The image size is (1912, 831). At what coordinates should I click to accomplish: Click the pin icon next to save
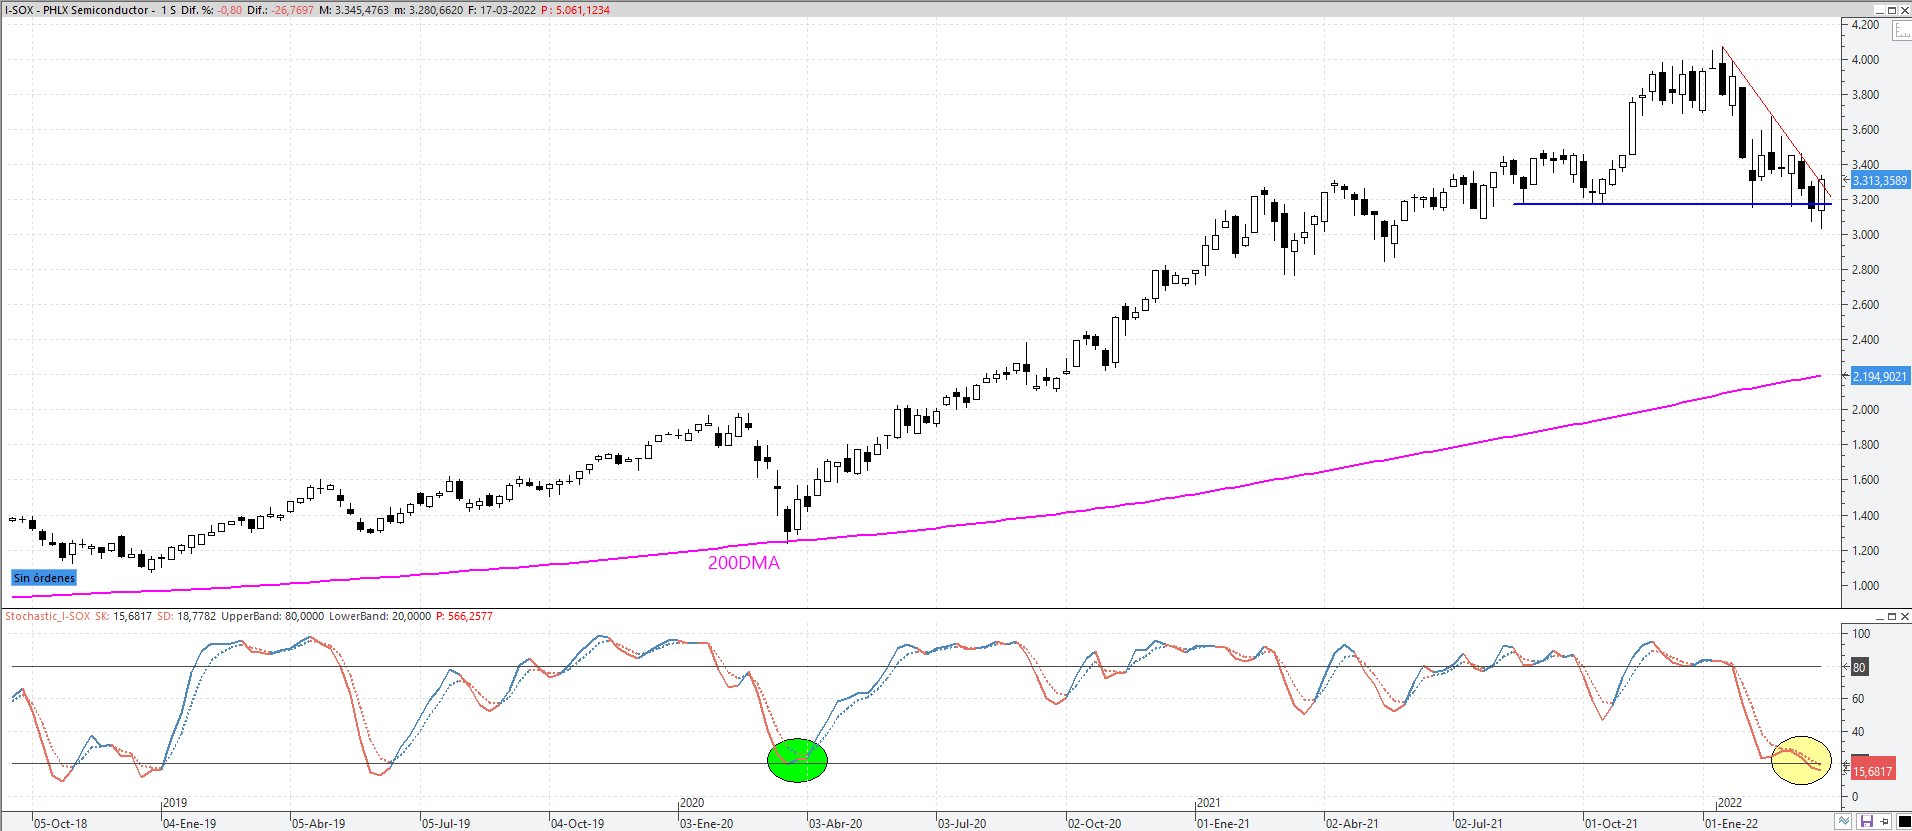[x=1886, y=821]
